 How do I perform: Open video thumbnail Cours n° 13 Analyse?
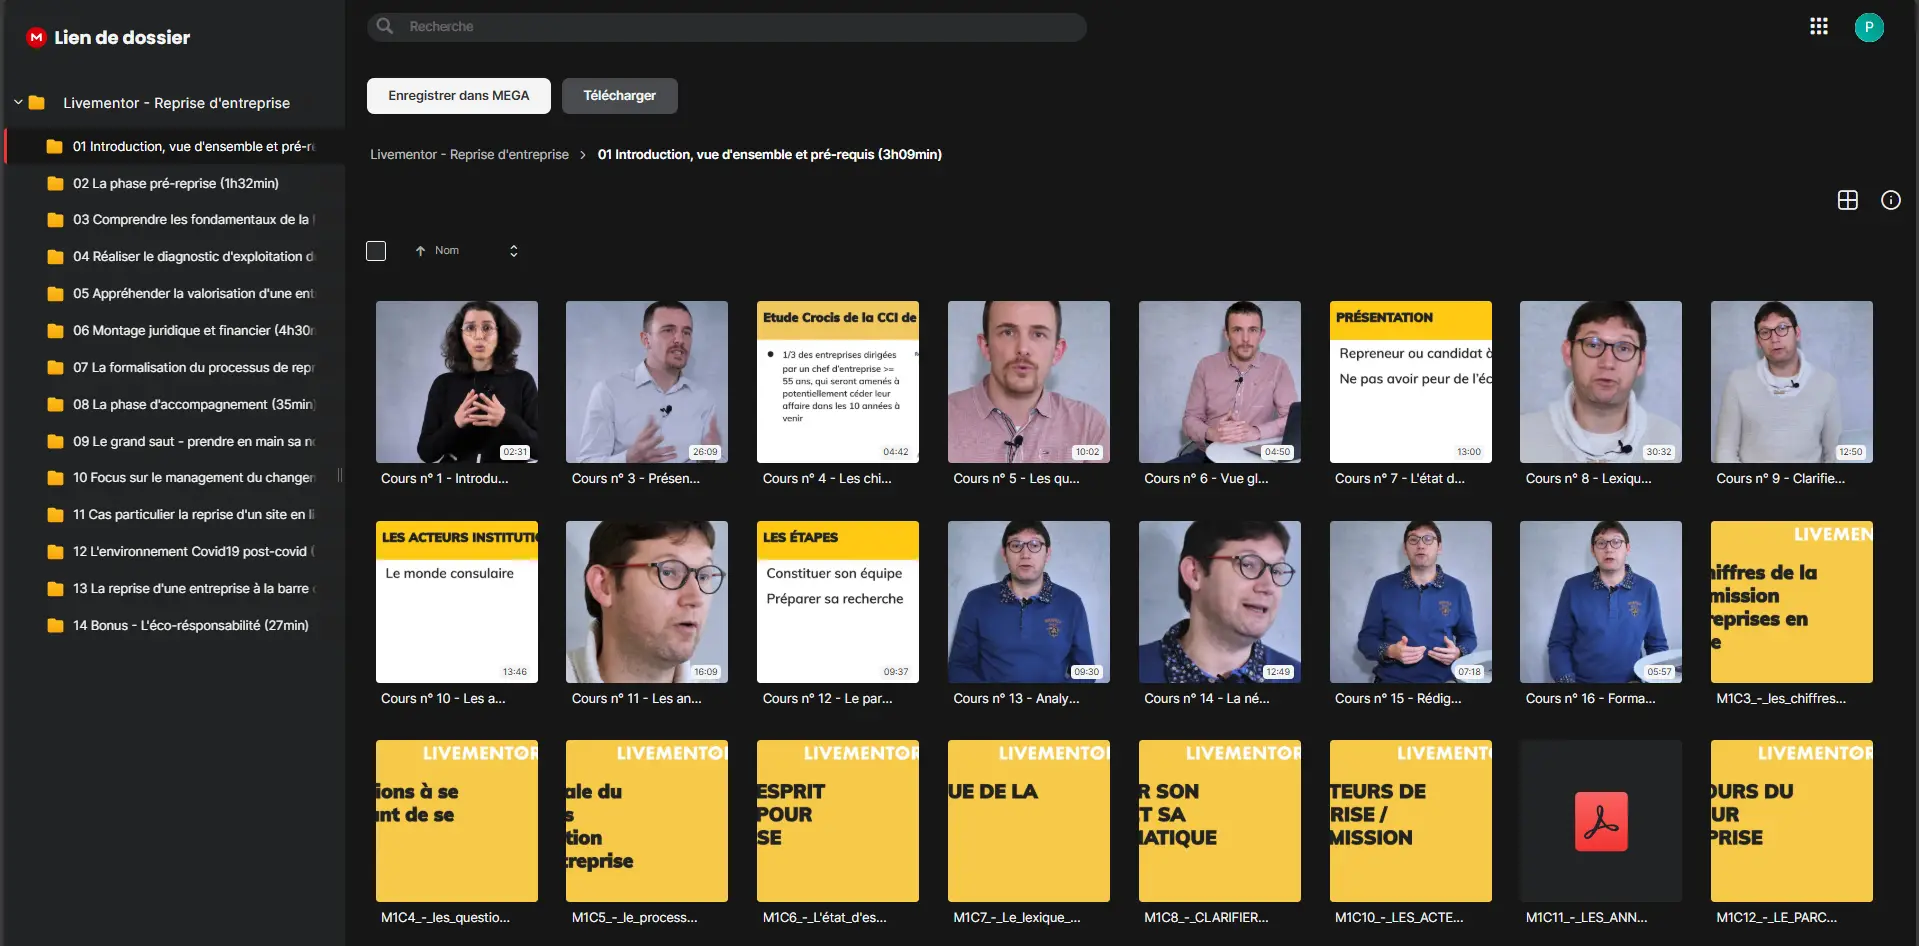tap(1029, 602)
